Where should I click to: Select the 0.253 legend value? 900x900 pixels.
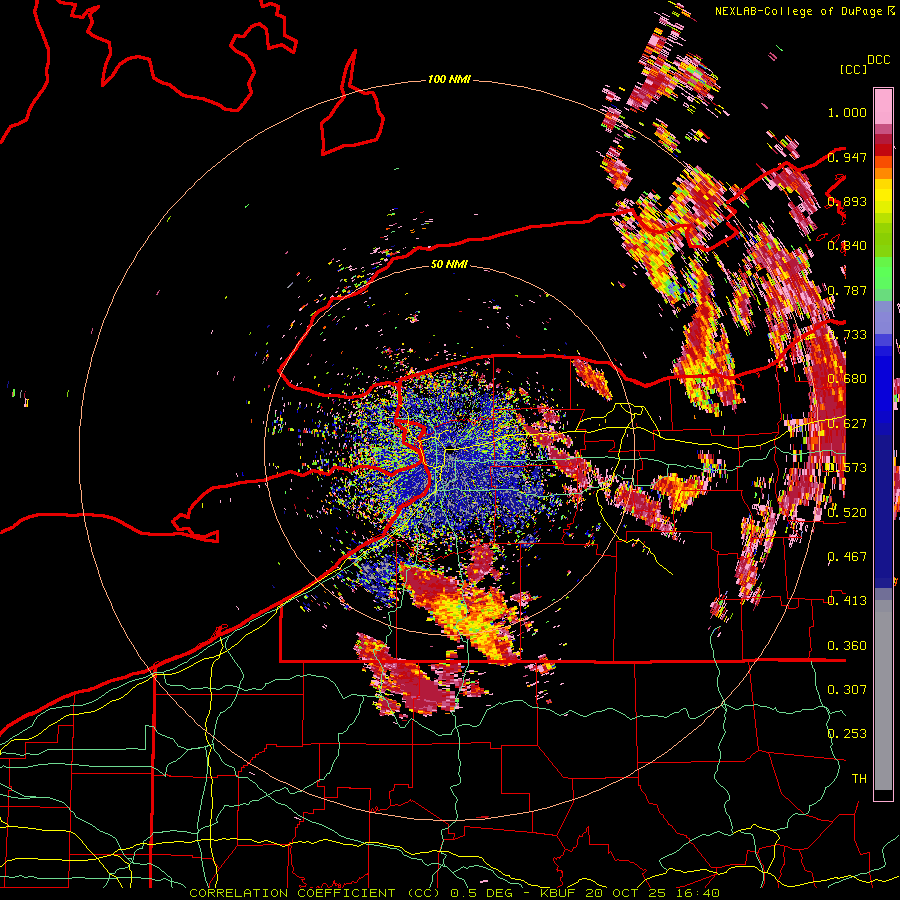(847, 734)
